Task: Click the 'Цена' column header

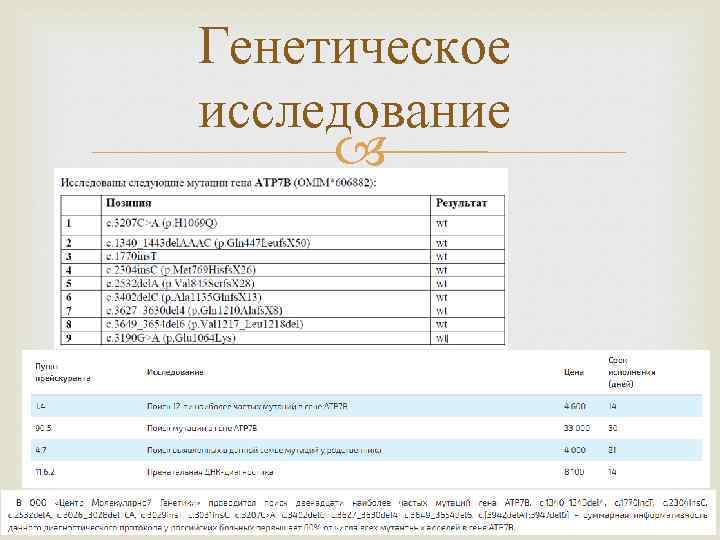Action: [x=574, y=372]
